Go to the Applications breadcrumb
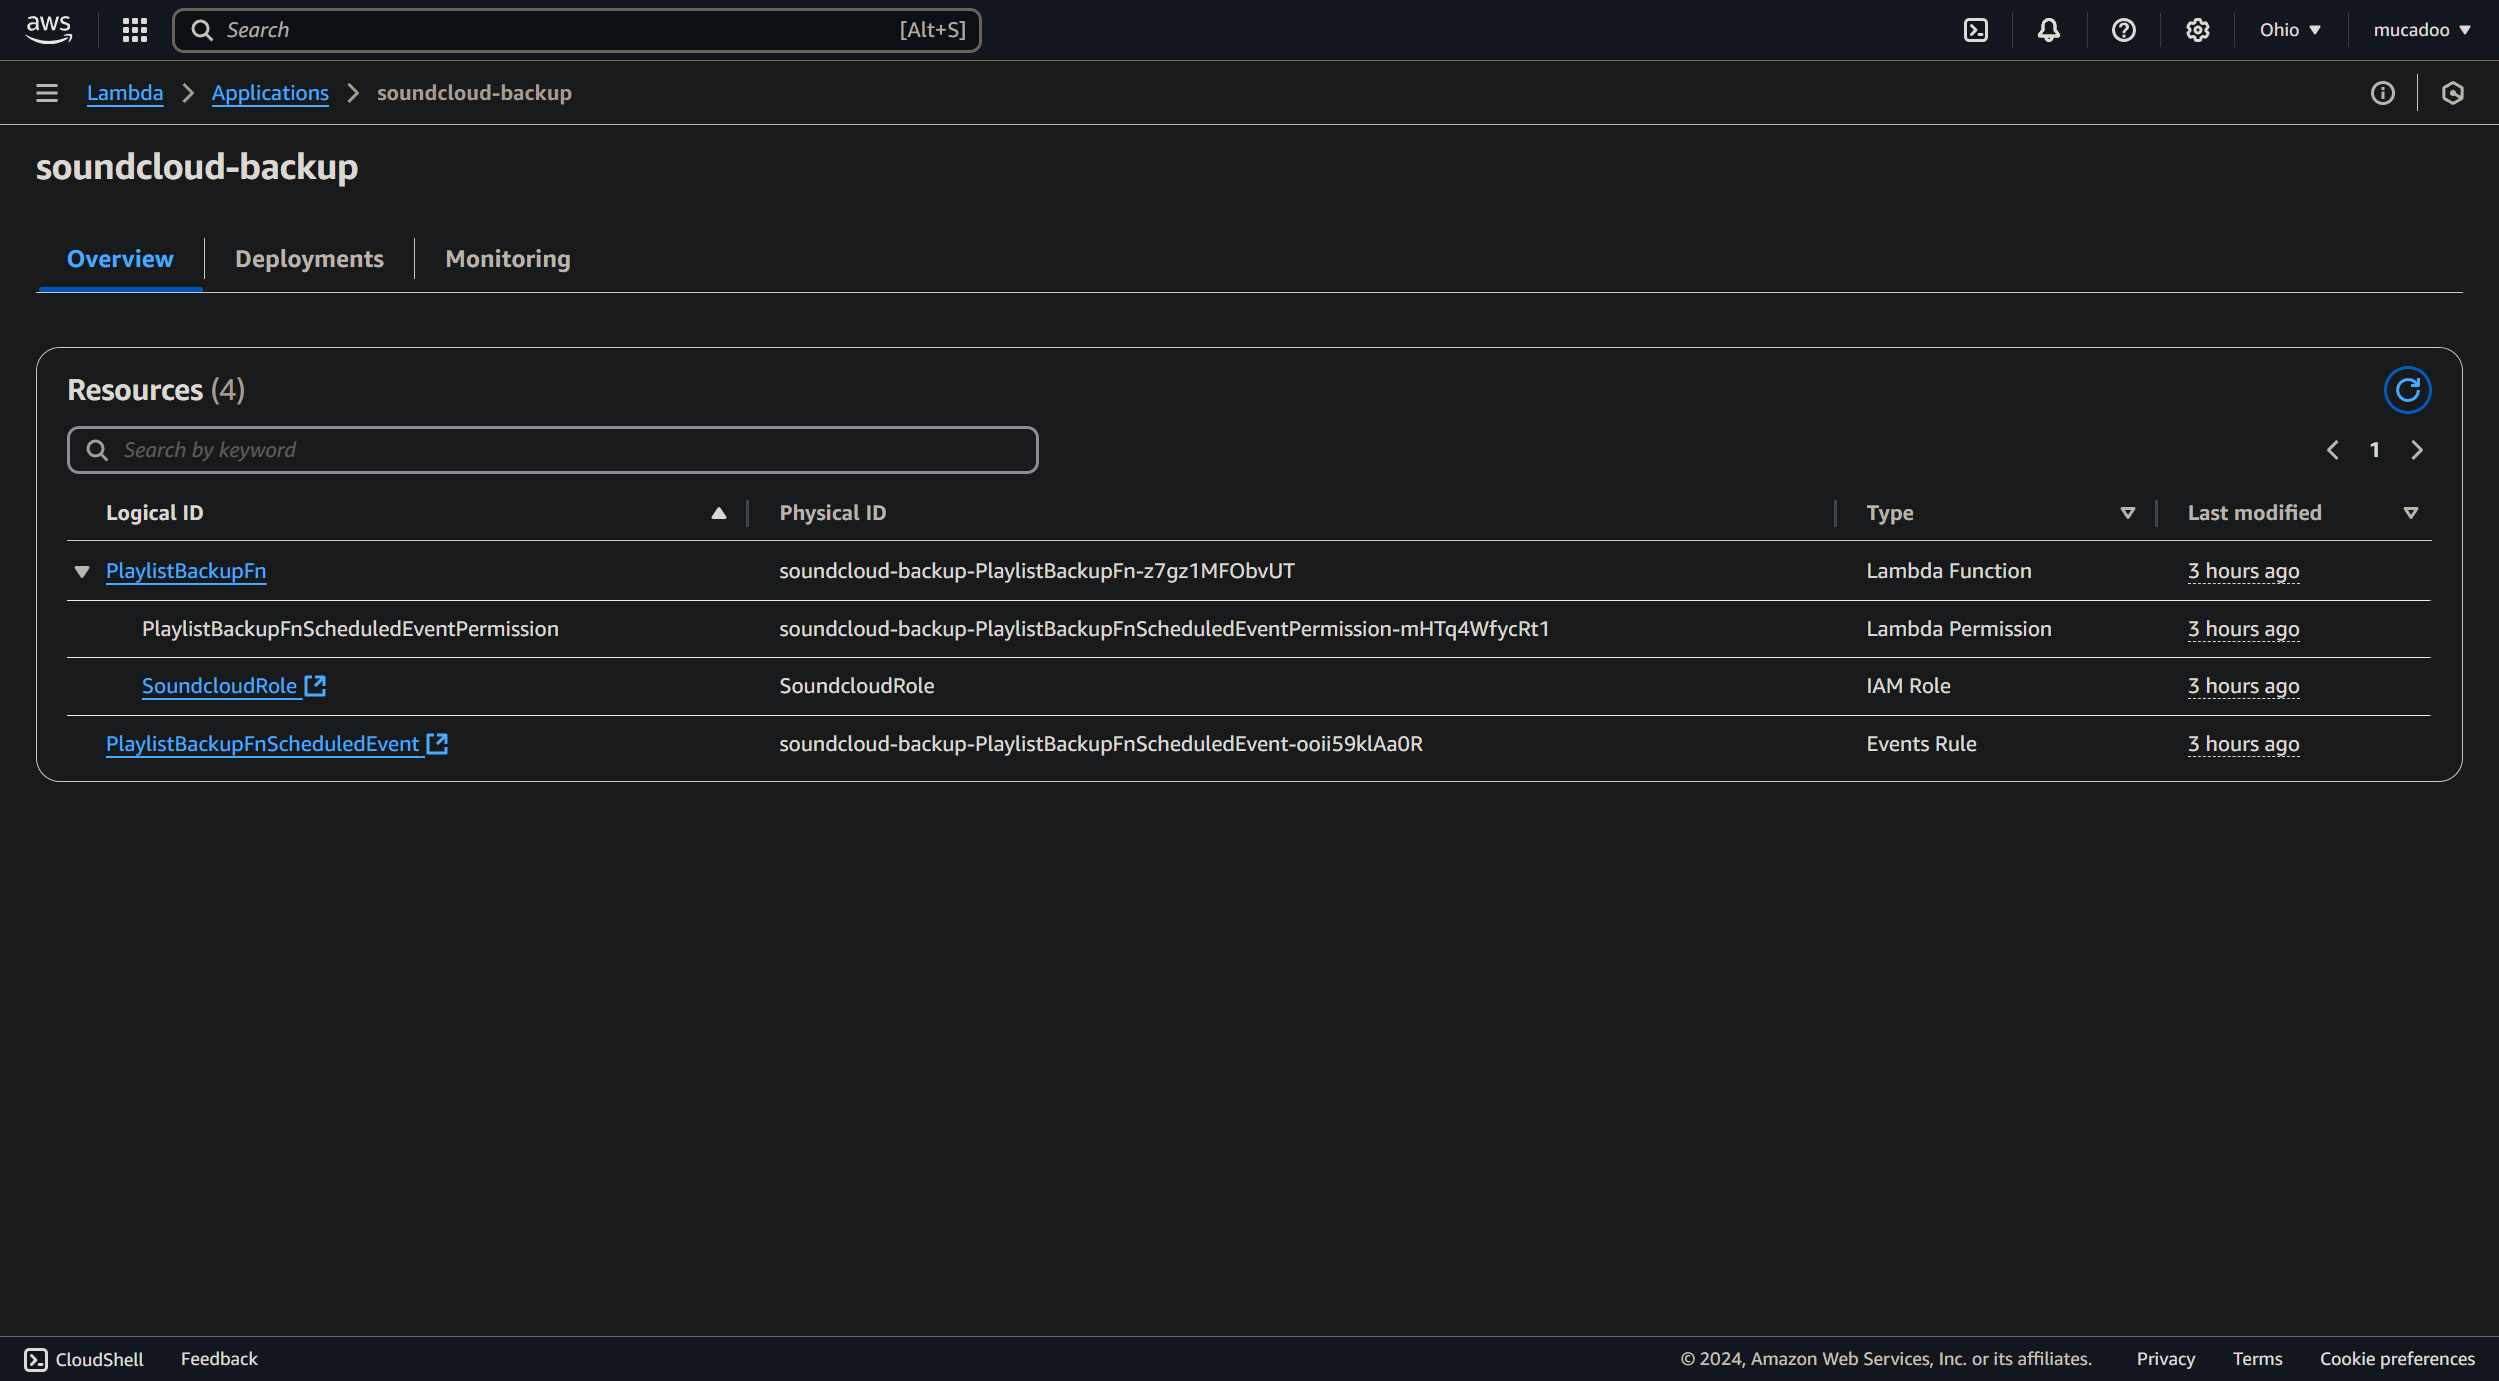2499x1381 pixels. click(269, 93)
